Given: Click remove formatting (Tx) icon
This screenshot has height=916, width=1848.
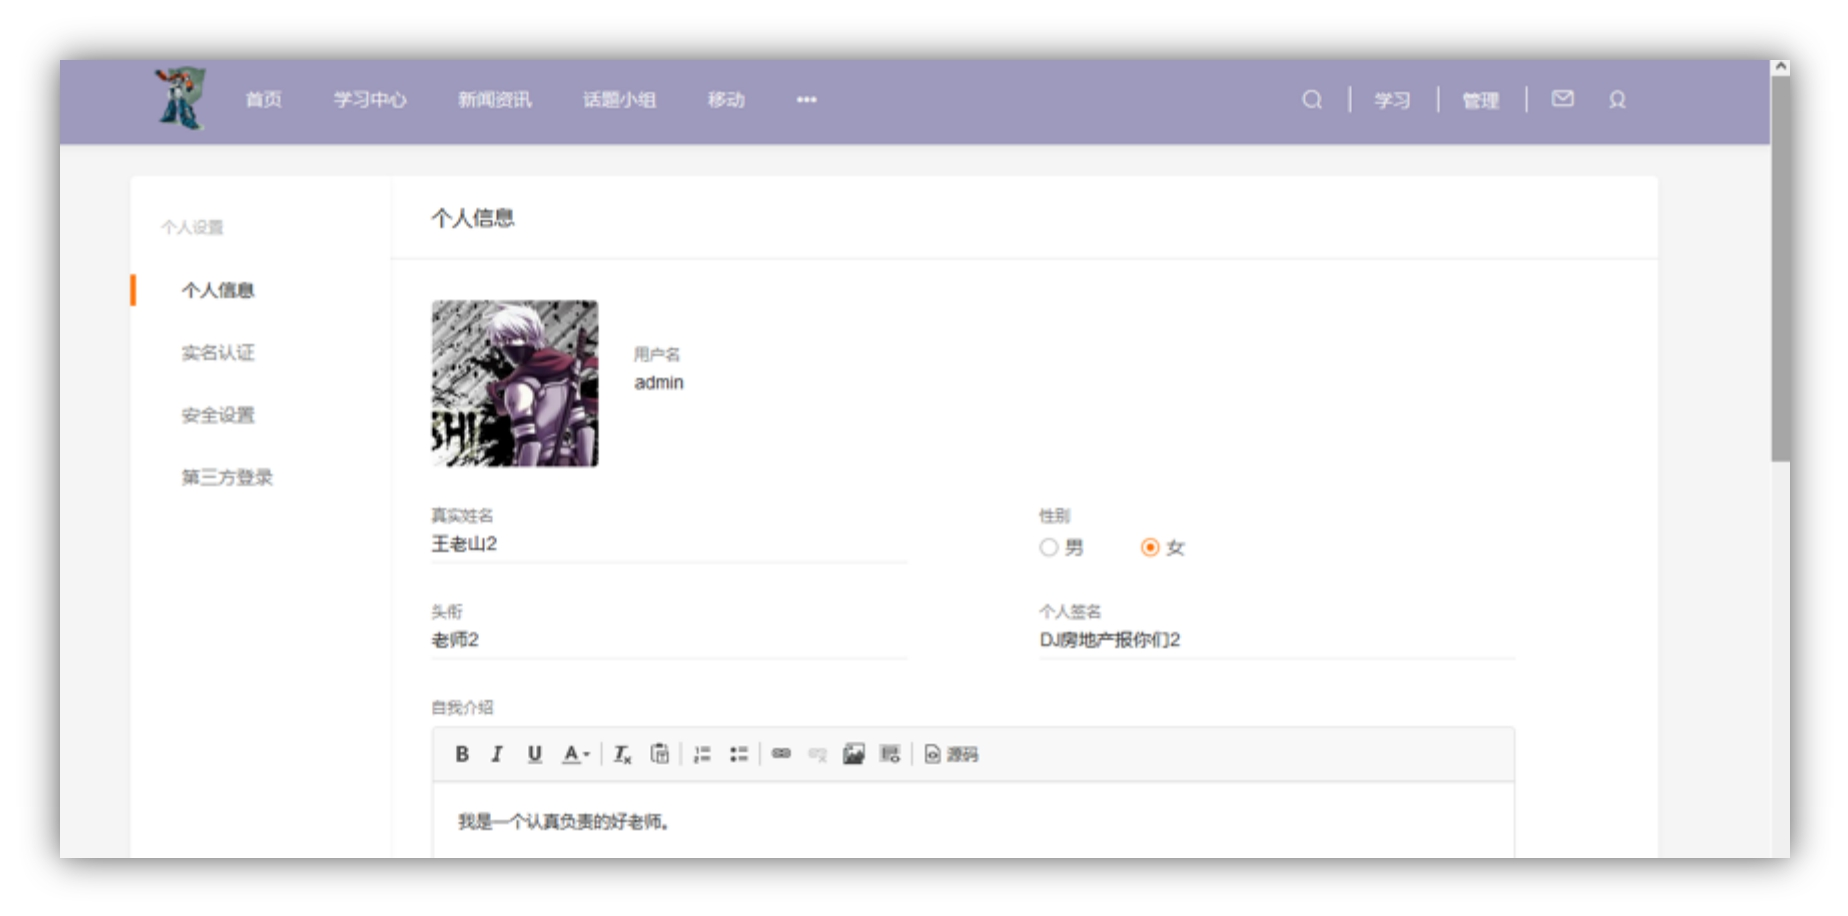Looking at the screenshot, I should point(622,755).
